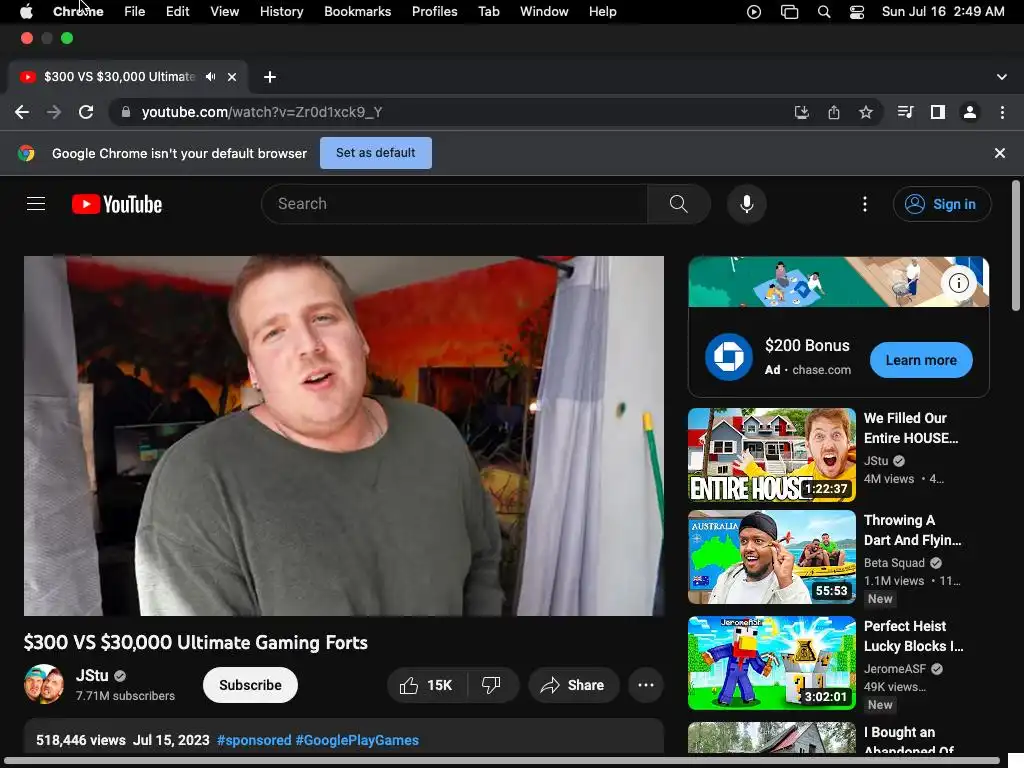Viewport: 1024px width, 768px height.
Task: Open the Beta Squad Australia video thumbnail
Action: pos(772,557)
